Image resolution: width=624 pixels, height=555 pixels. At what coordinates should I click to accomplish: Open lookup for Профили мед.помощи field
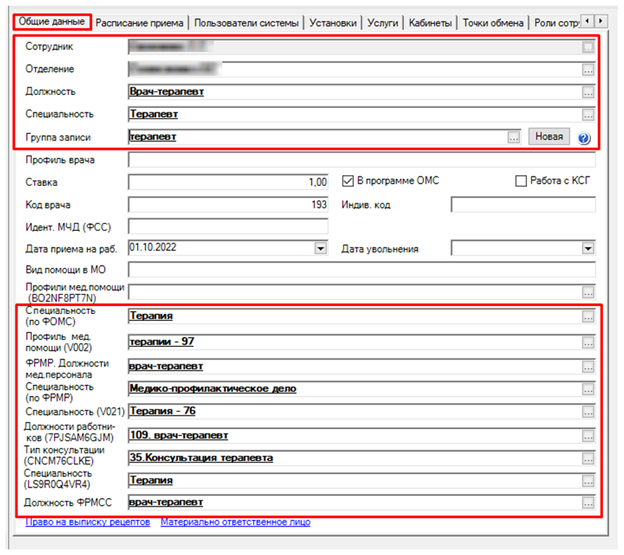(x=588, y=292)
